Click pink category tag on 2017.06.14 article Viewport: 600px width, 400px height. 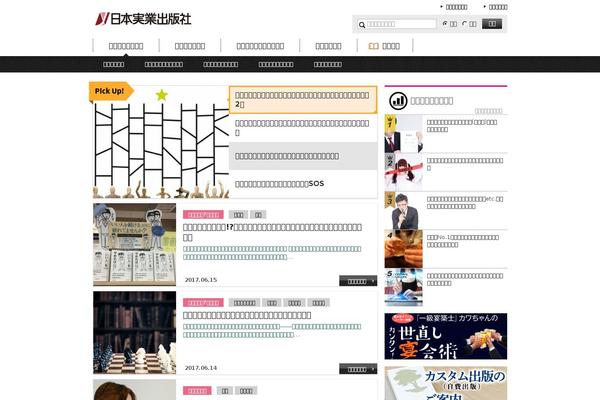tap(203, 303)
